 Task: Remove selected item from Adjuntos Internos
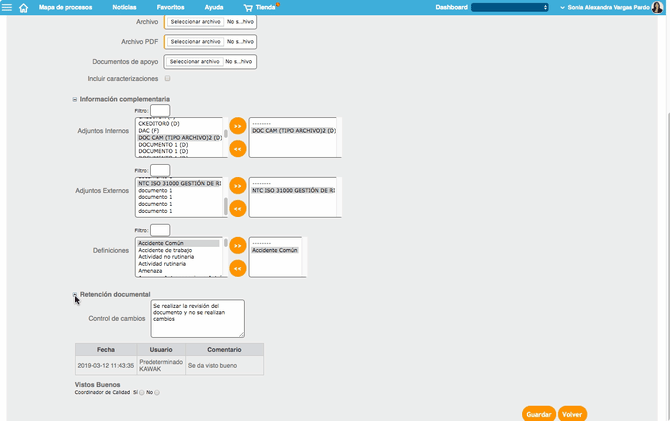(x=237, y=149)
